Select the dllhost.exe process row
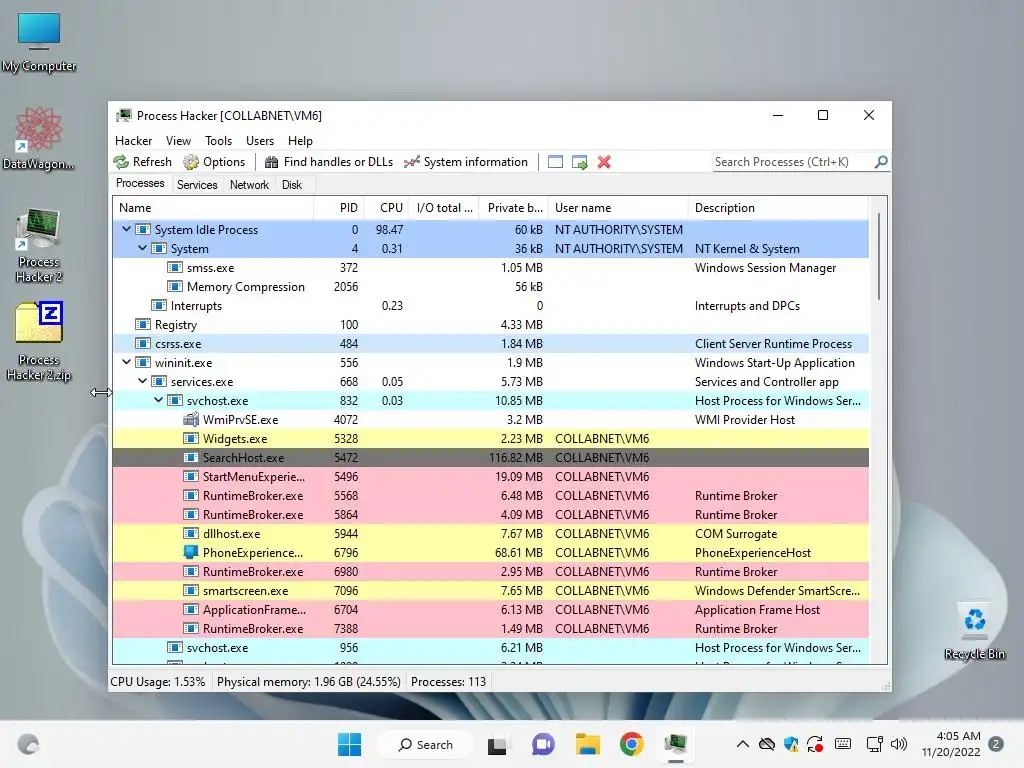This screenshot has height=768, width=1024. coord(490,534)
